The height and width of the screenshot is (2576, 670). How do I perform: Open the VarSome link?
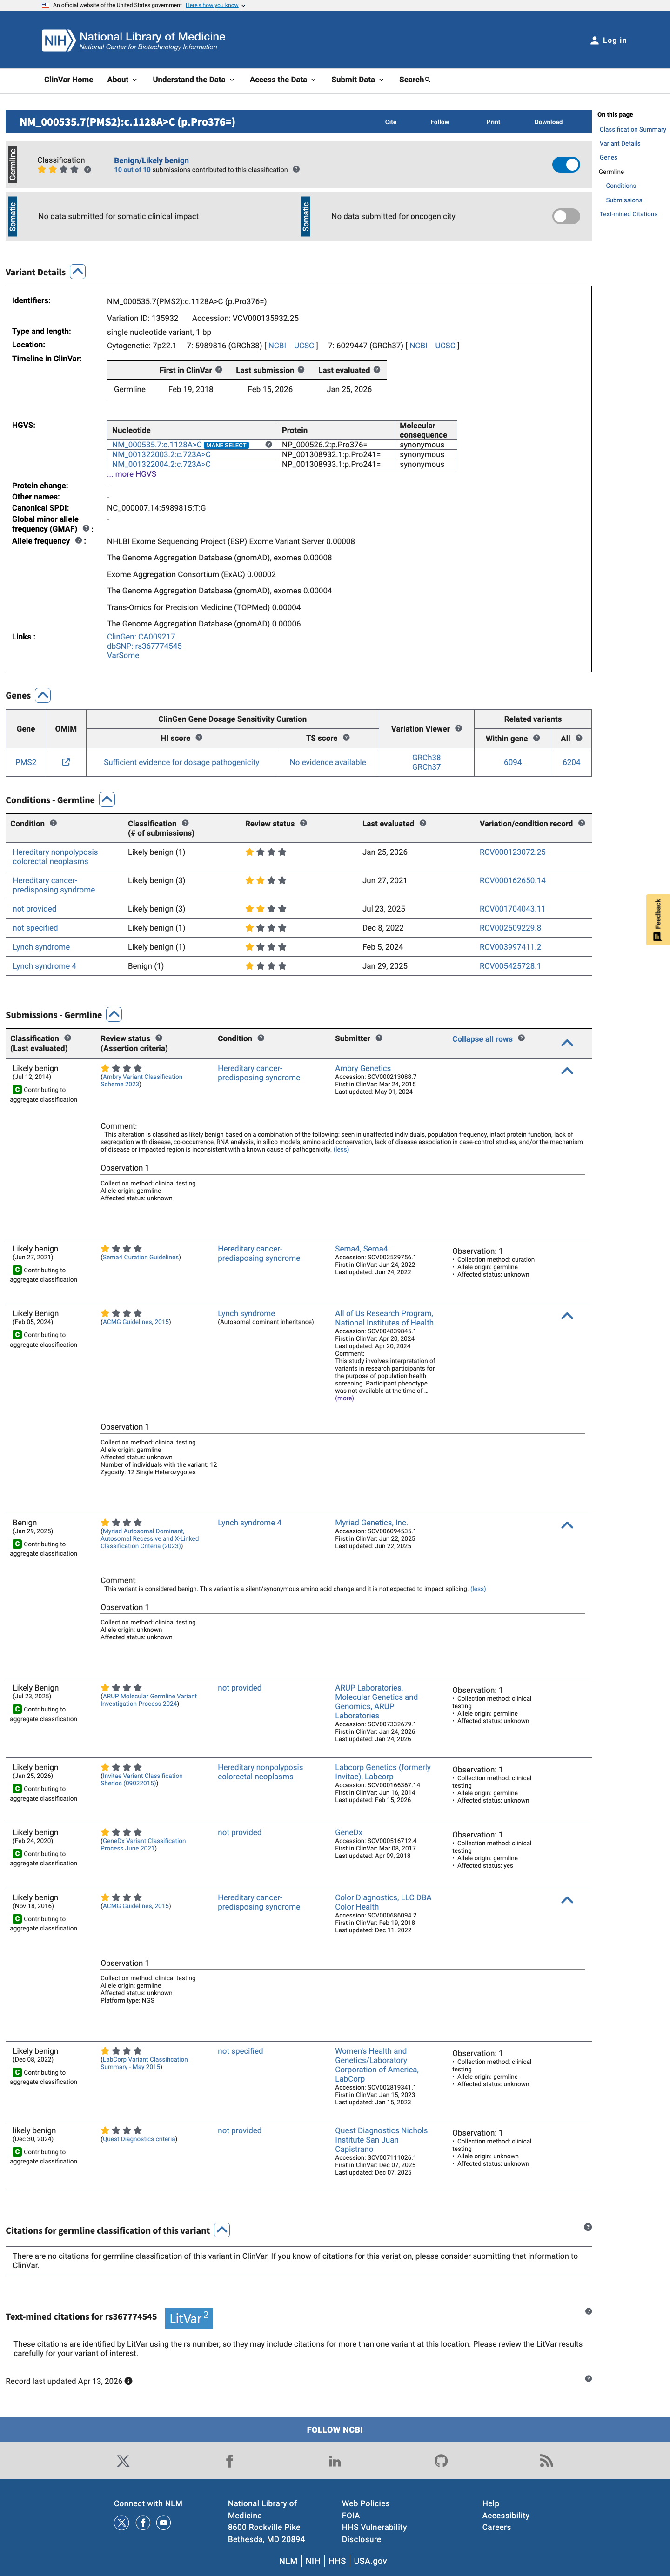[123, 656]
